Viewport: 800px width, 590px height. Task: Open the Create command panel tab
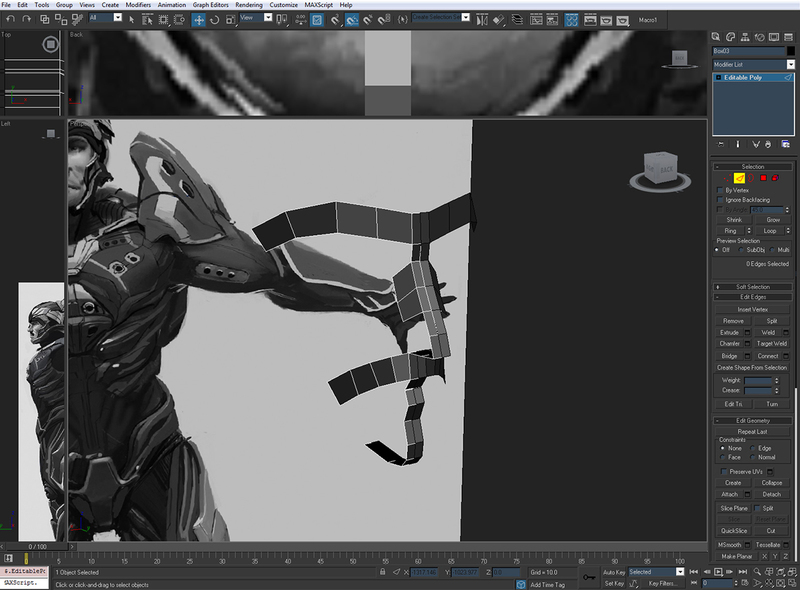pyautogui.click(x=716, y=37)
